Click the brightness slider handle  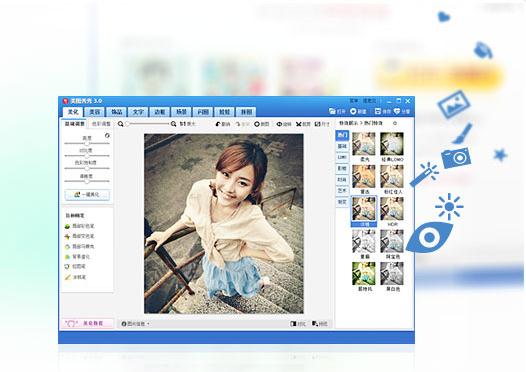(87, 143)
